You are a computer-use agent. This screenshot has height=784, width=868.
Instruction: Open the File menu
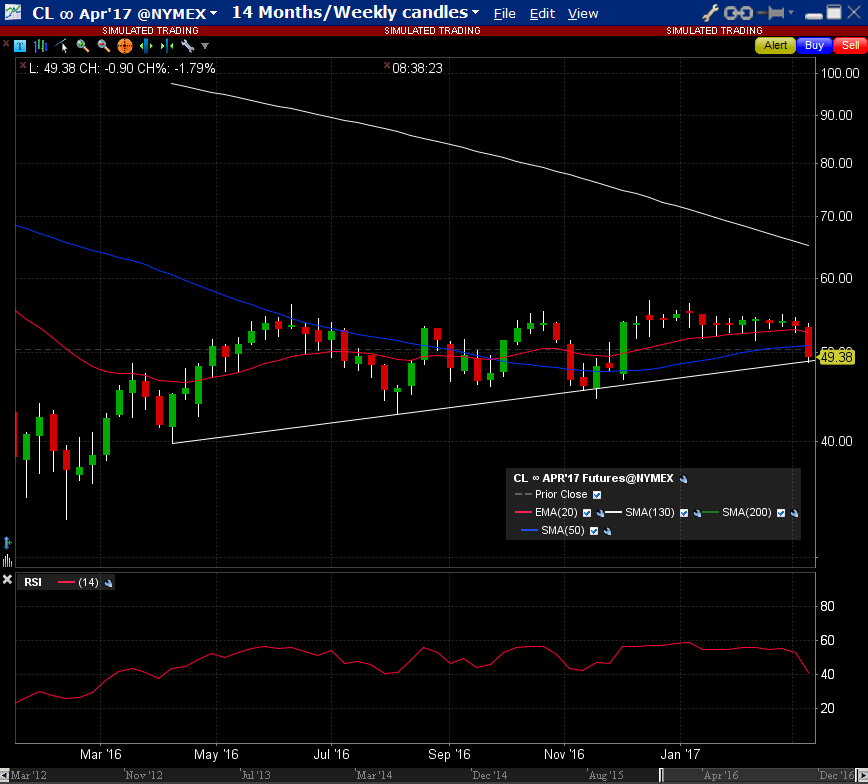[505, 14]
